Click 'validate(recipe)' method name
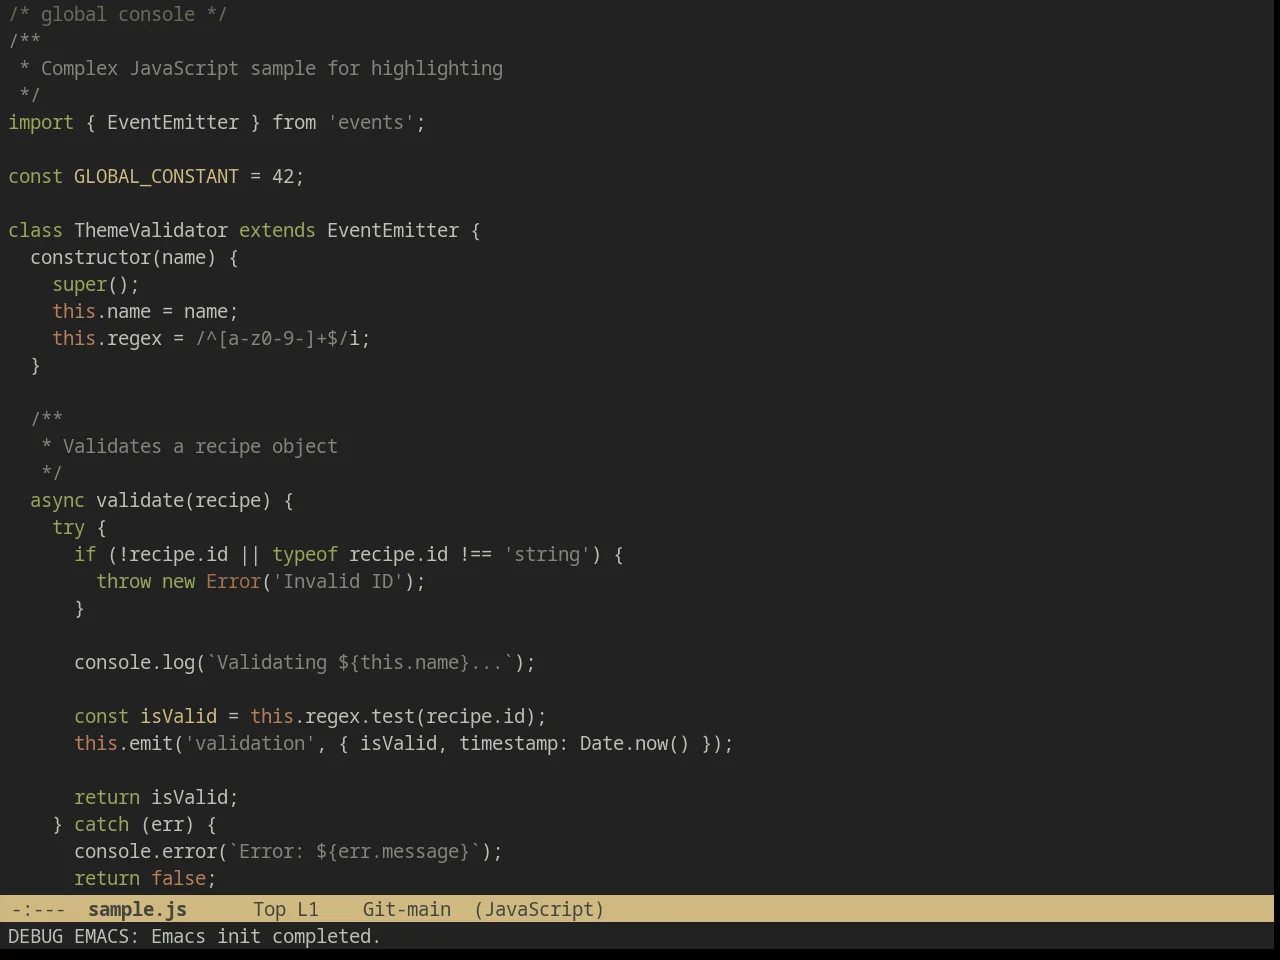 pyautogui.click(x=184, y=501)
